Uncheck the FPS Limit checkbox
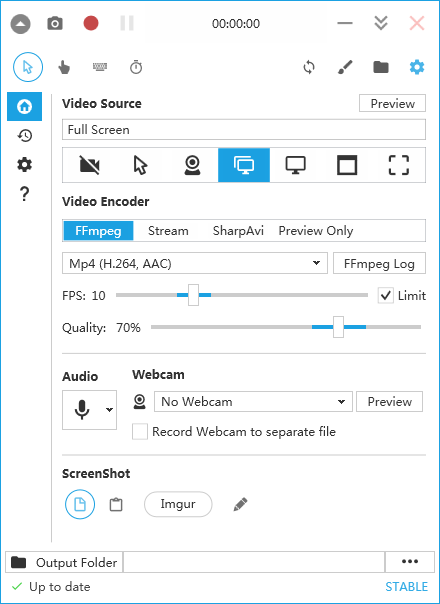 386,295
